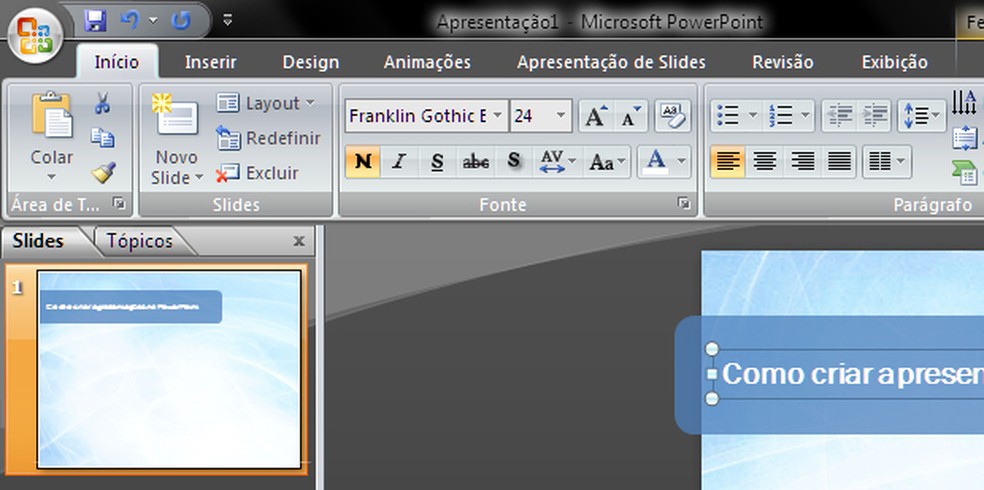Toggle underline (S) formatting
The image size is (984, 490).
tap(437, 162)
